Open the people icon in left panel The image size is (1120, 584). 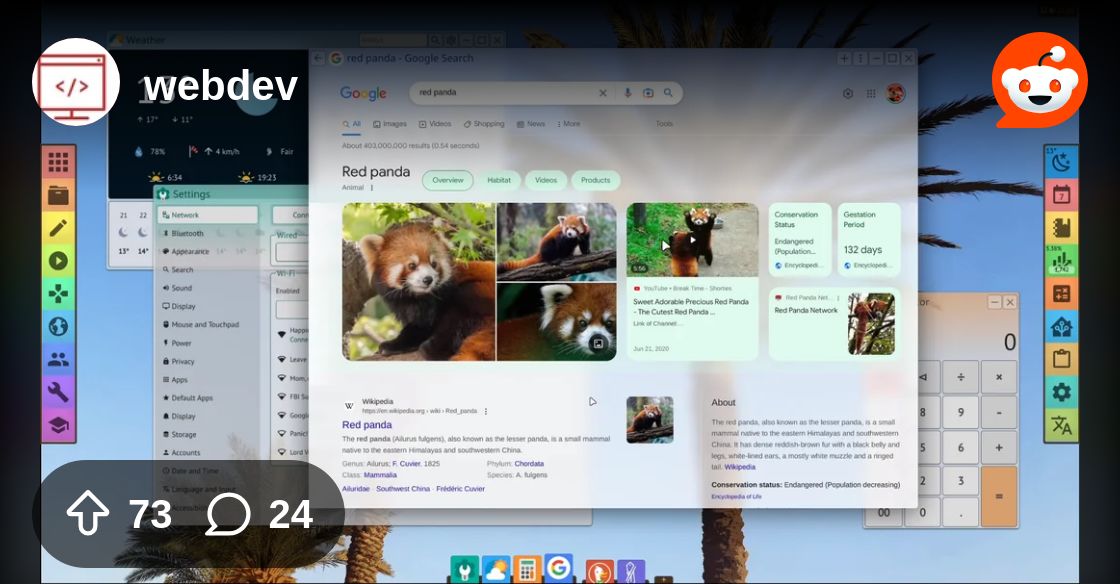pos(59,359)
